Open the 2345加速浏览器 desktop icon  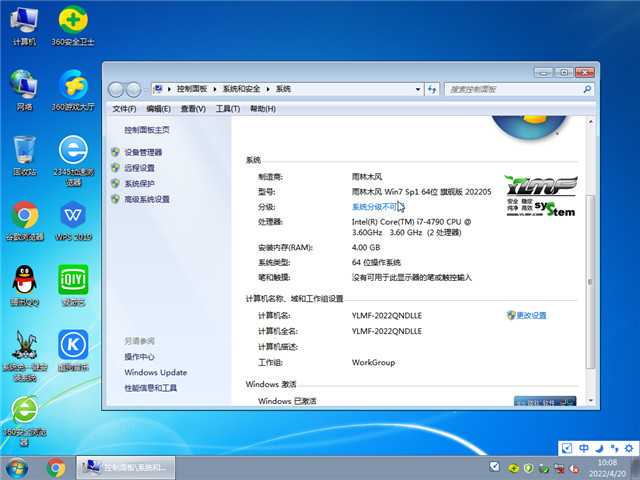point(73,160)
